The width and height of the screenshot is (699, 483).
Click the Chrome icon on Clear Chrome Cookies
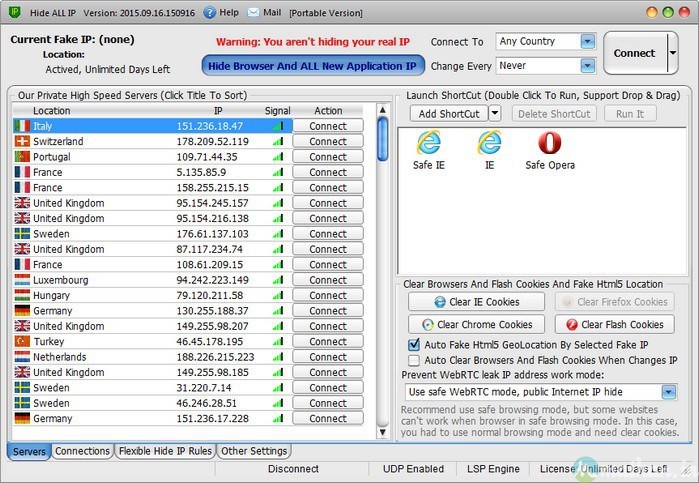428,325
